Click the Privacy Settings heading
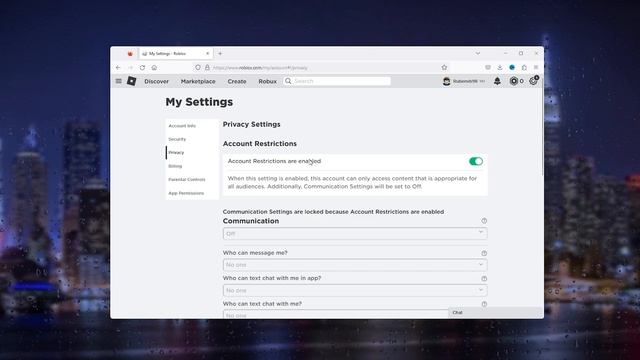This screenshot has width=640, height=360. tap(251, 124)
